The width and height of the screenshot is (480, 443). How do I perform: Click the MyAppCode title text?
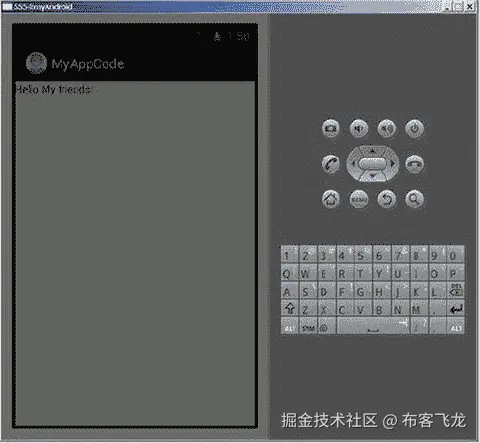coord(88,64)
